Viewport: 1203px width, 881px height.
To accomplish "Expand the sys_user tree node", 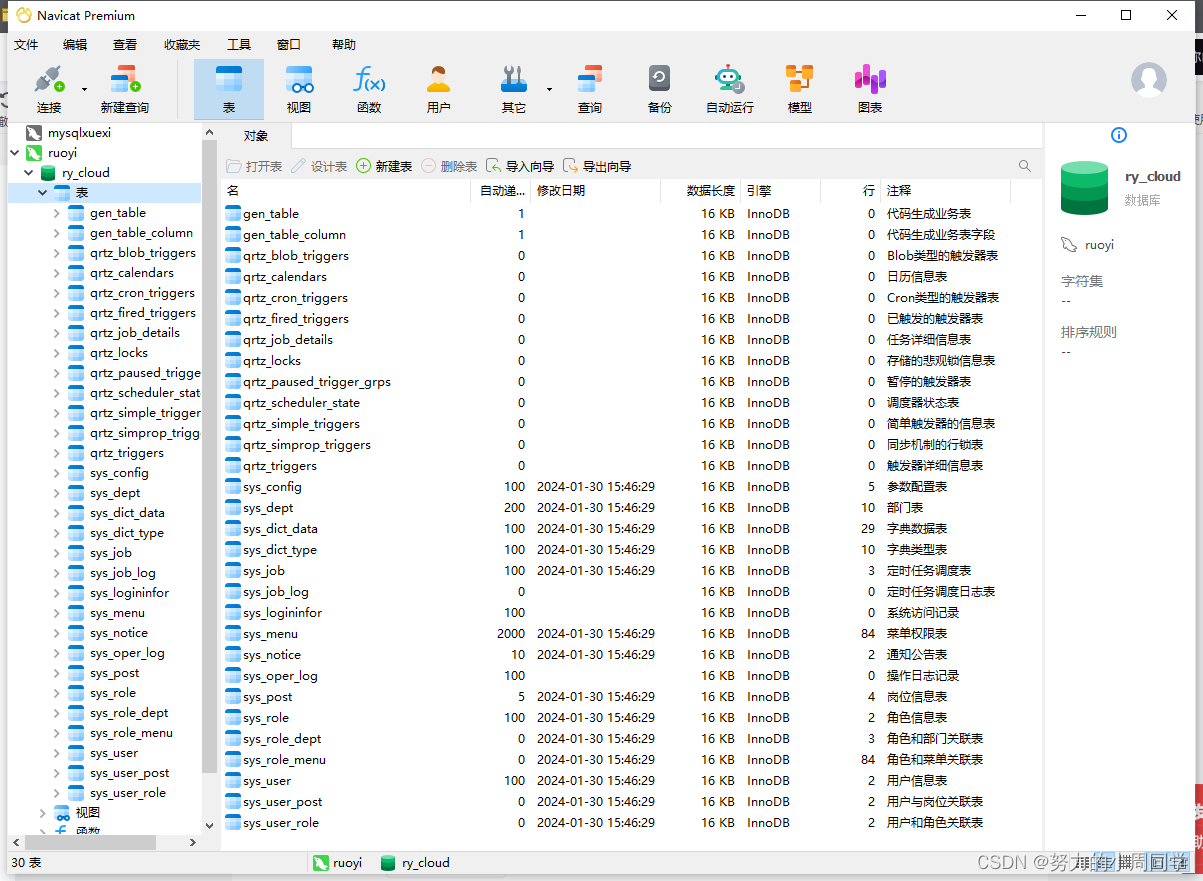I will click(x=57, y=753).
